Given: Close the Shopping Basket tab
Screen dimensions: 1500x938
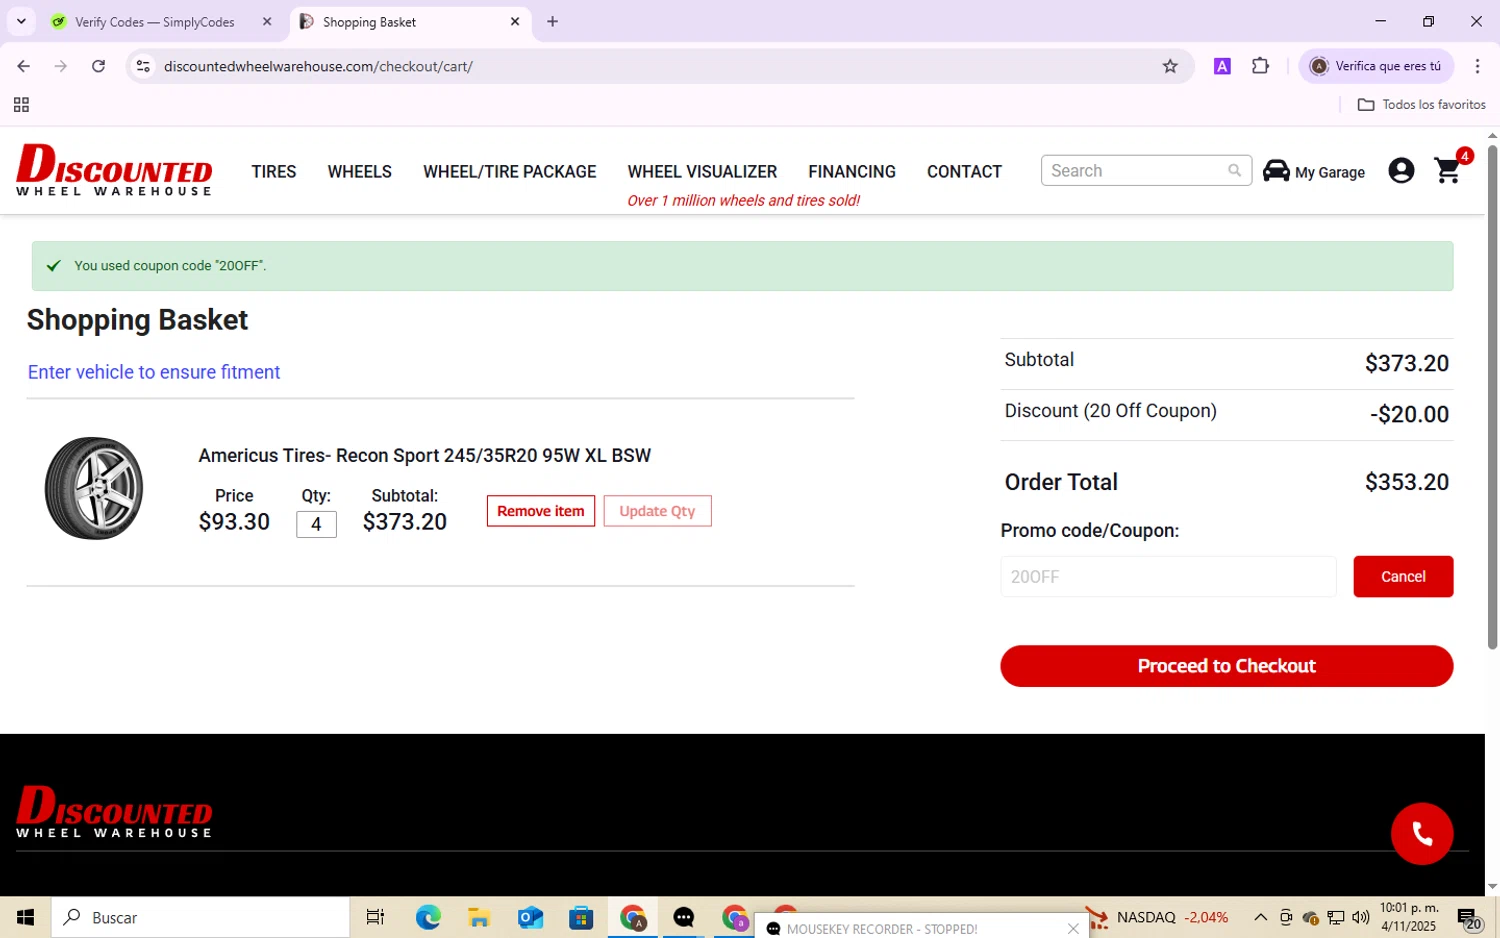Looking at the screenshot, I should (515, 21).
